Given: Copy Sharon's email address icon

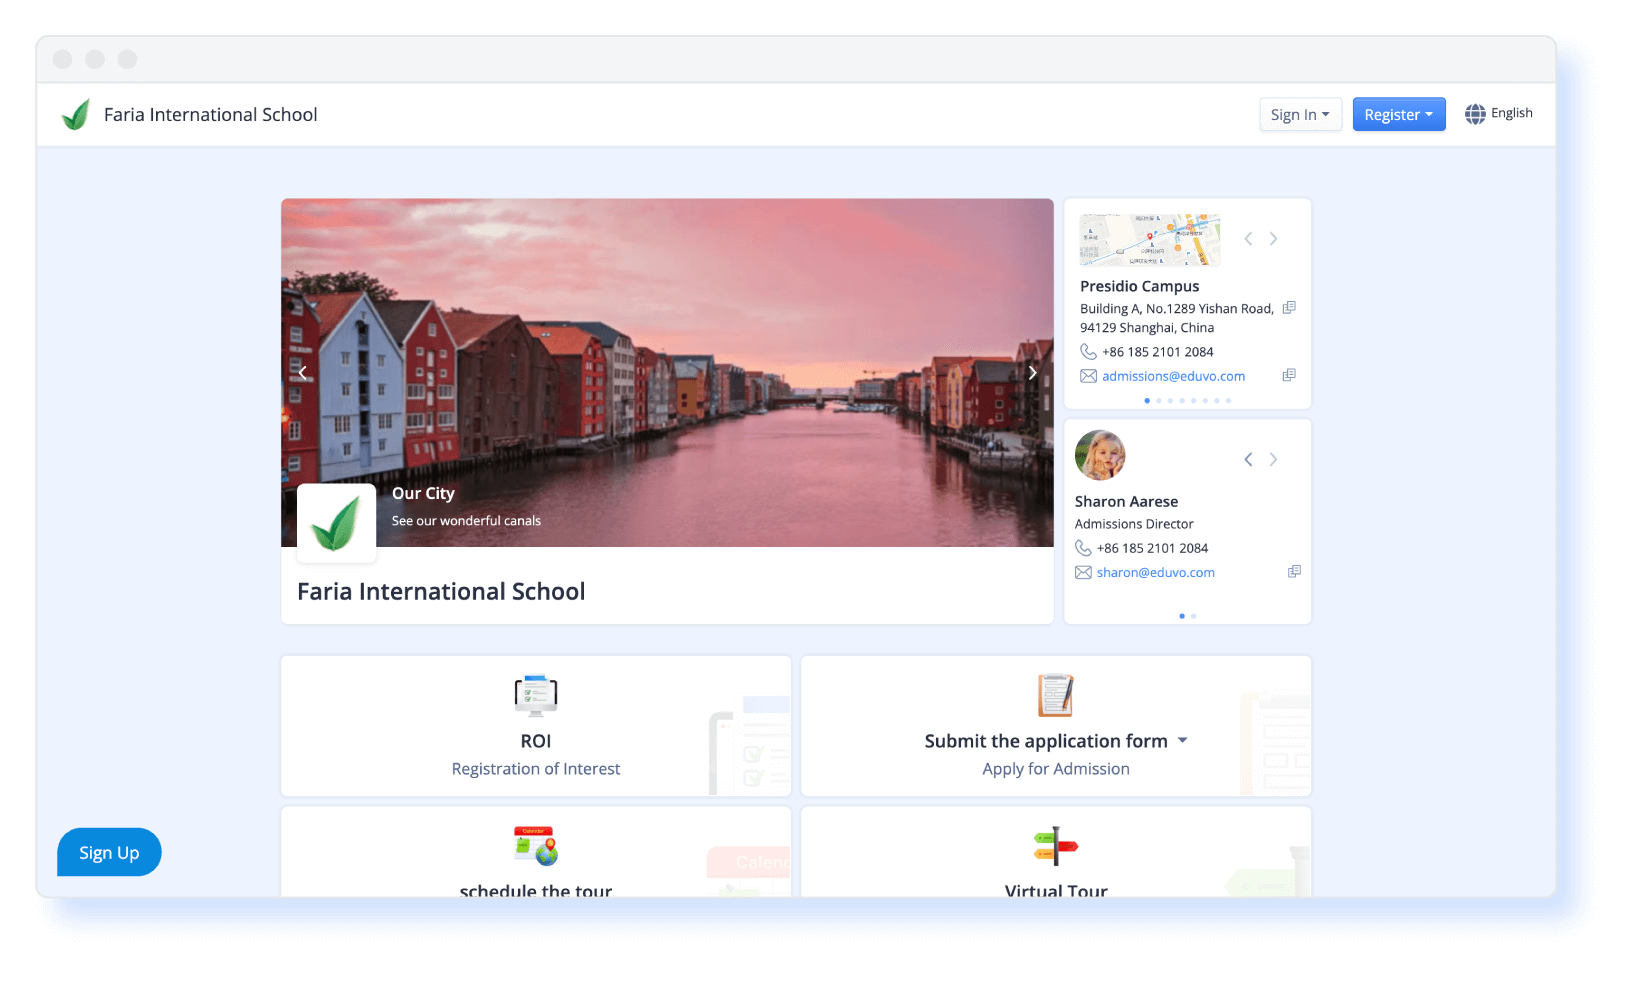Looking at the screenshot, I should click(x=1294, y=572).
